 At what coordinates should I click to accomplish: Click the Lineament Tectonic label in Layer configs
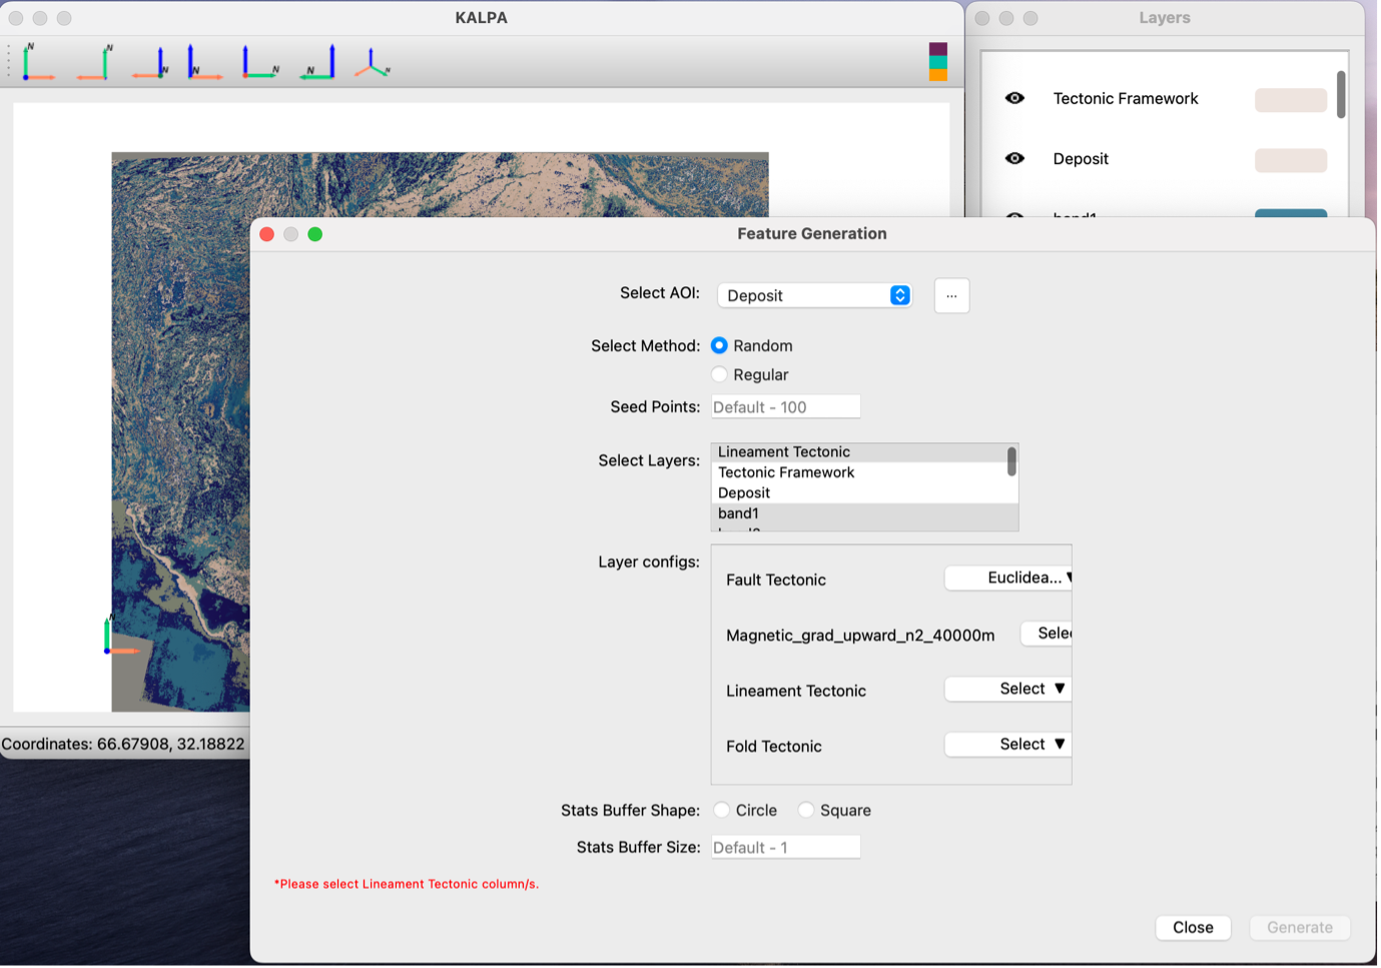point(796,691)
